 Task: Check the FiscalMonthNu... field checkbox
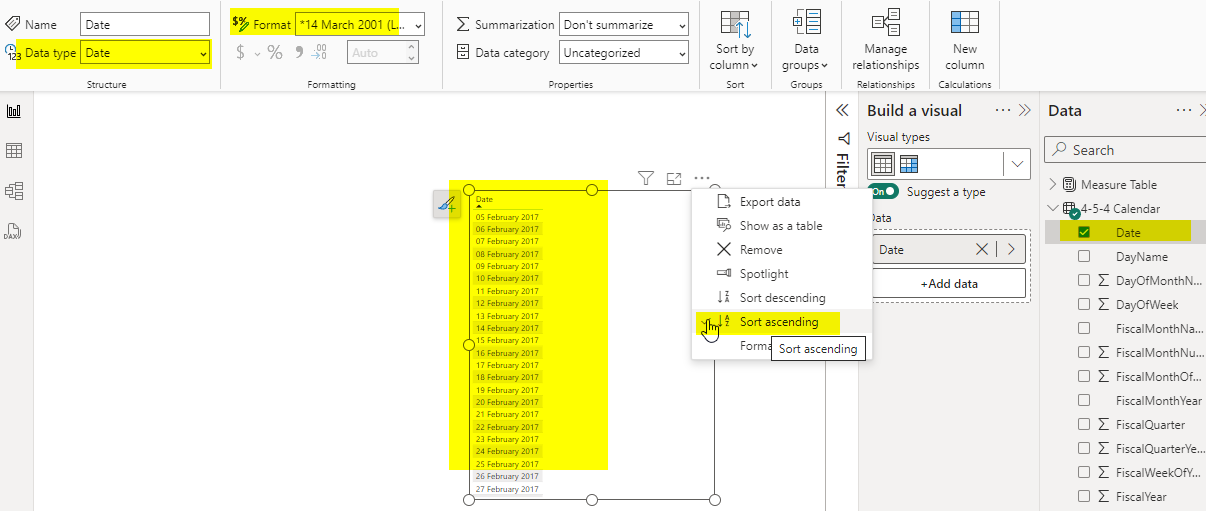click(x=1084, y=352)
